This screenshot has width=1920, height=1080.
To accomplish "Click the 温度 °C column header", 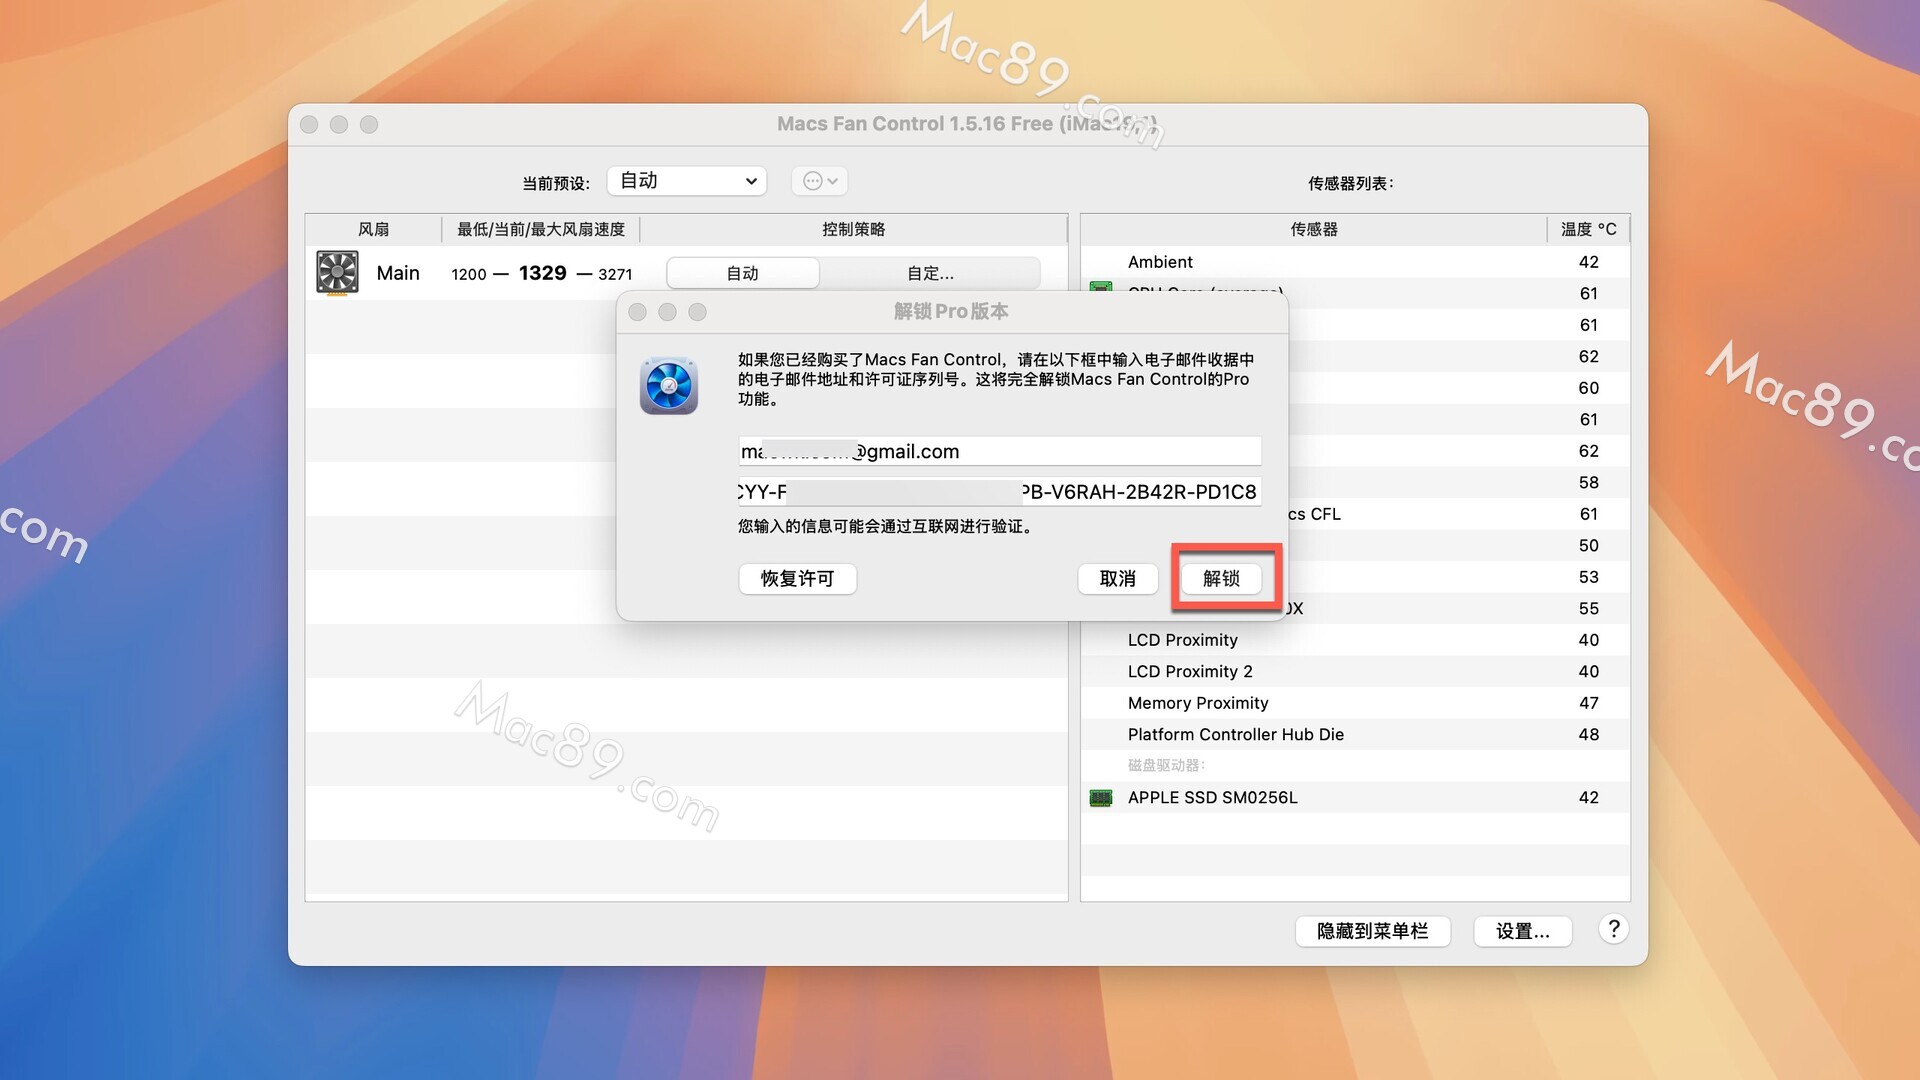I will pos(1588,229).
